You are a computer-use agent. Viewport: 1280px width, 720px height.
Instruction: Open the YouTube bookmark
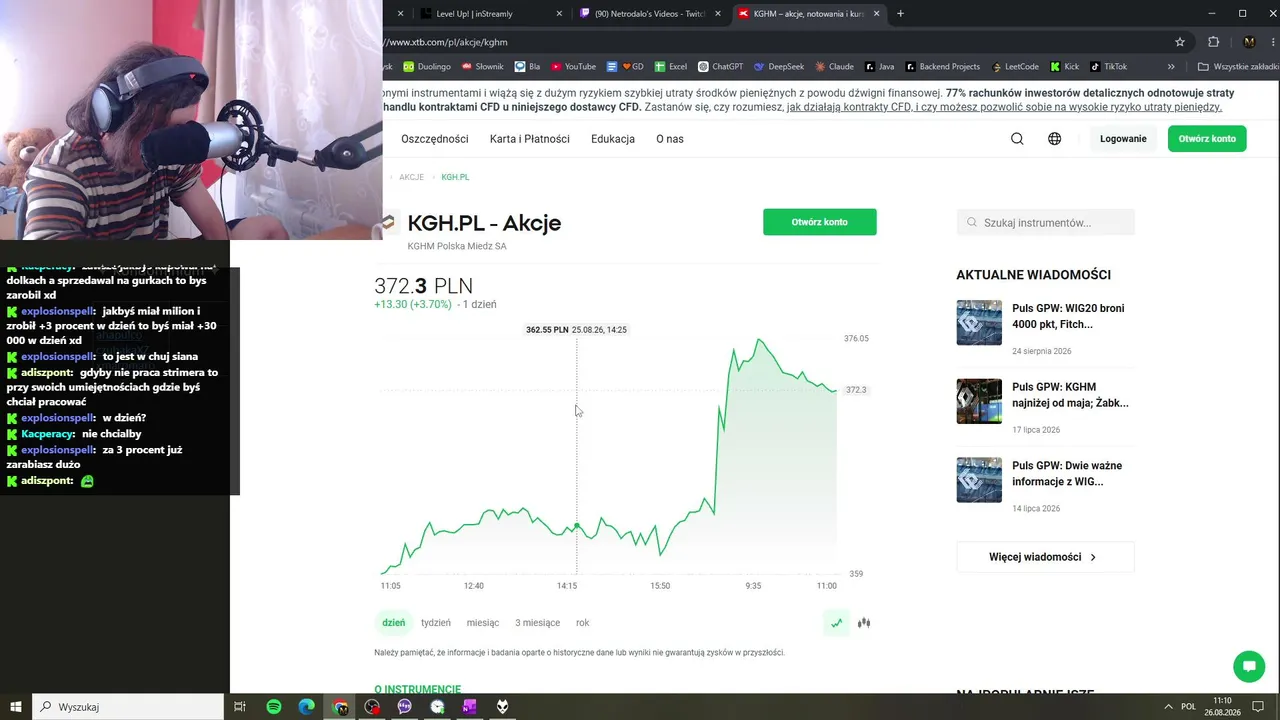573,67
